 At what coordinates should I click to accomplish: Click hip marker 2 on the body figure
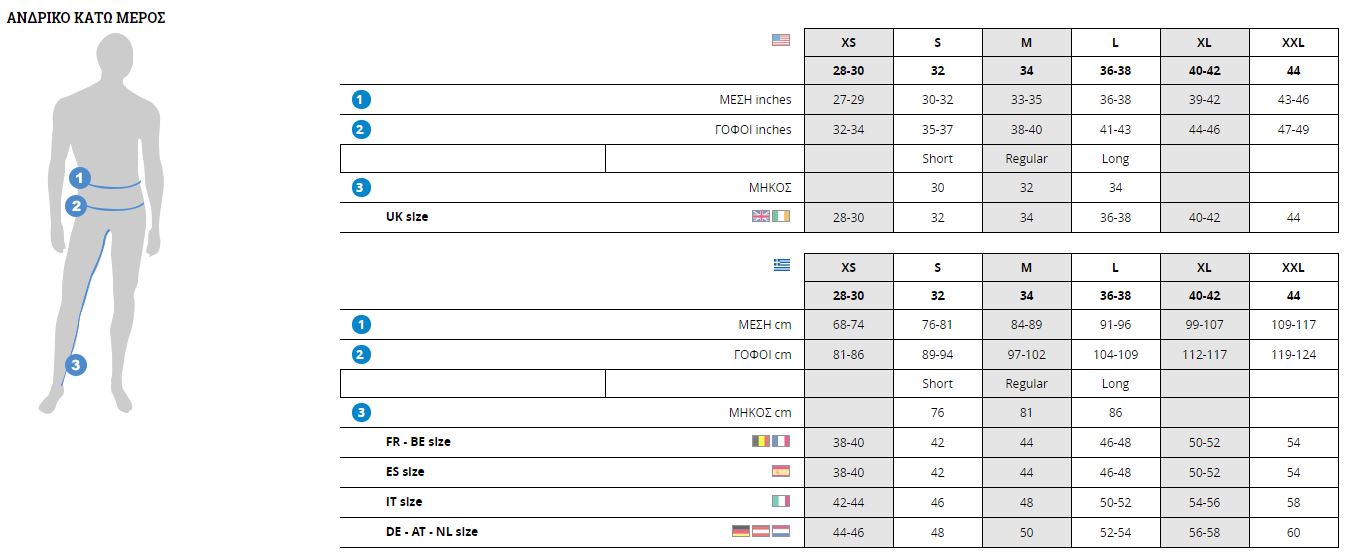coord(77,206)
